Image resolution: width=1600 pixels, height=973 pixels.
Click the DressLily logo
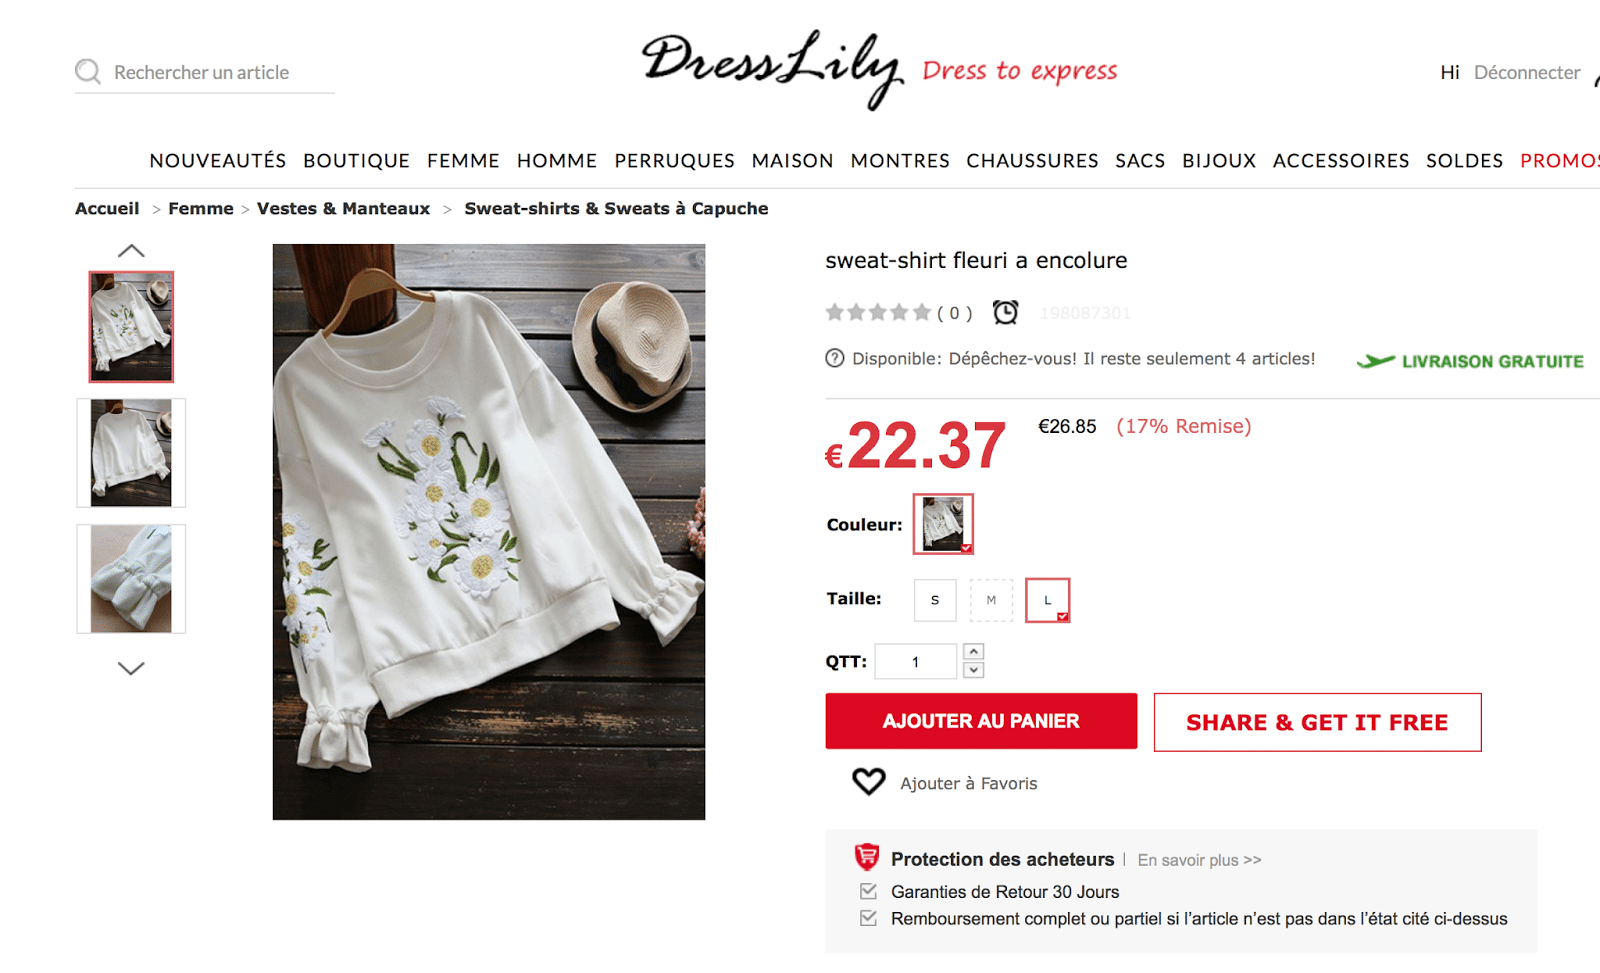[772, 68]
